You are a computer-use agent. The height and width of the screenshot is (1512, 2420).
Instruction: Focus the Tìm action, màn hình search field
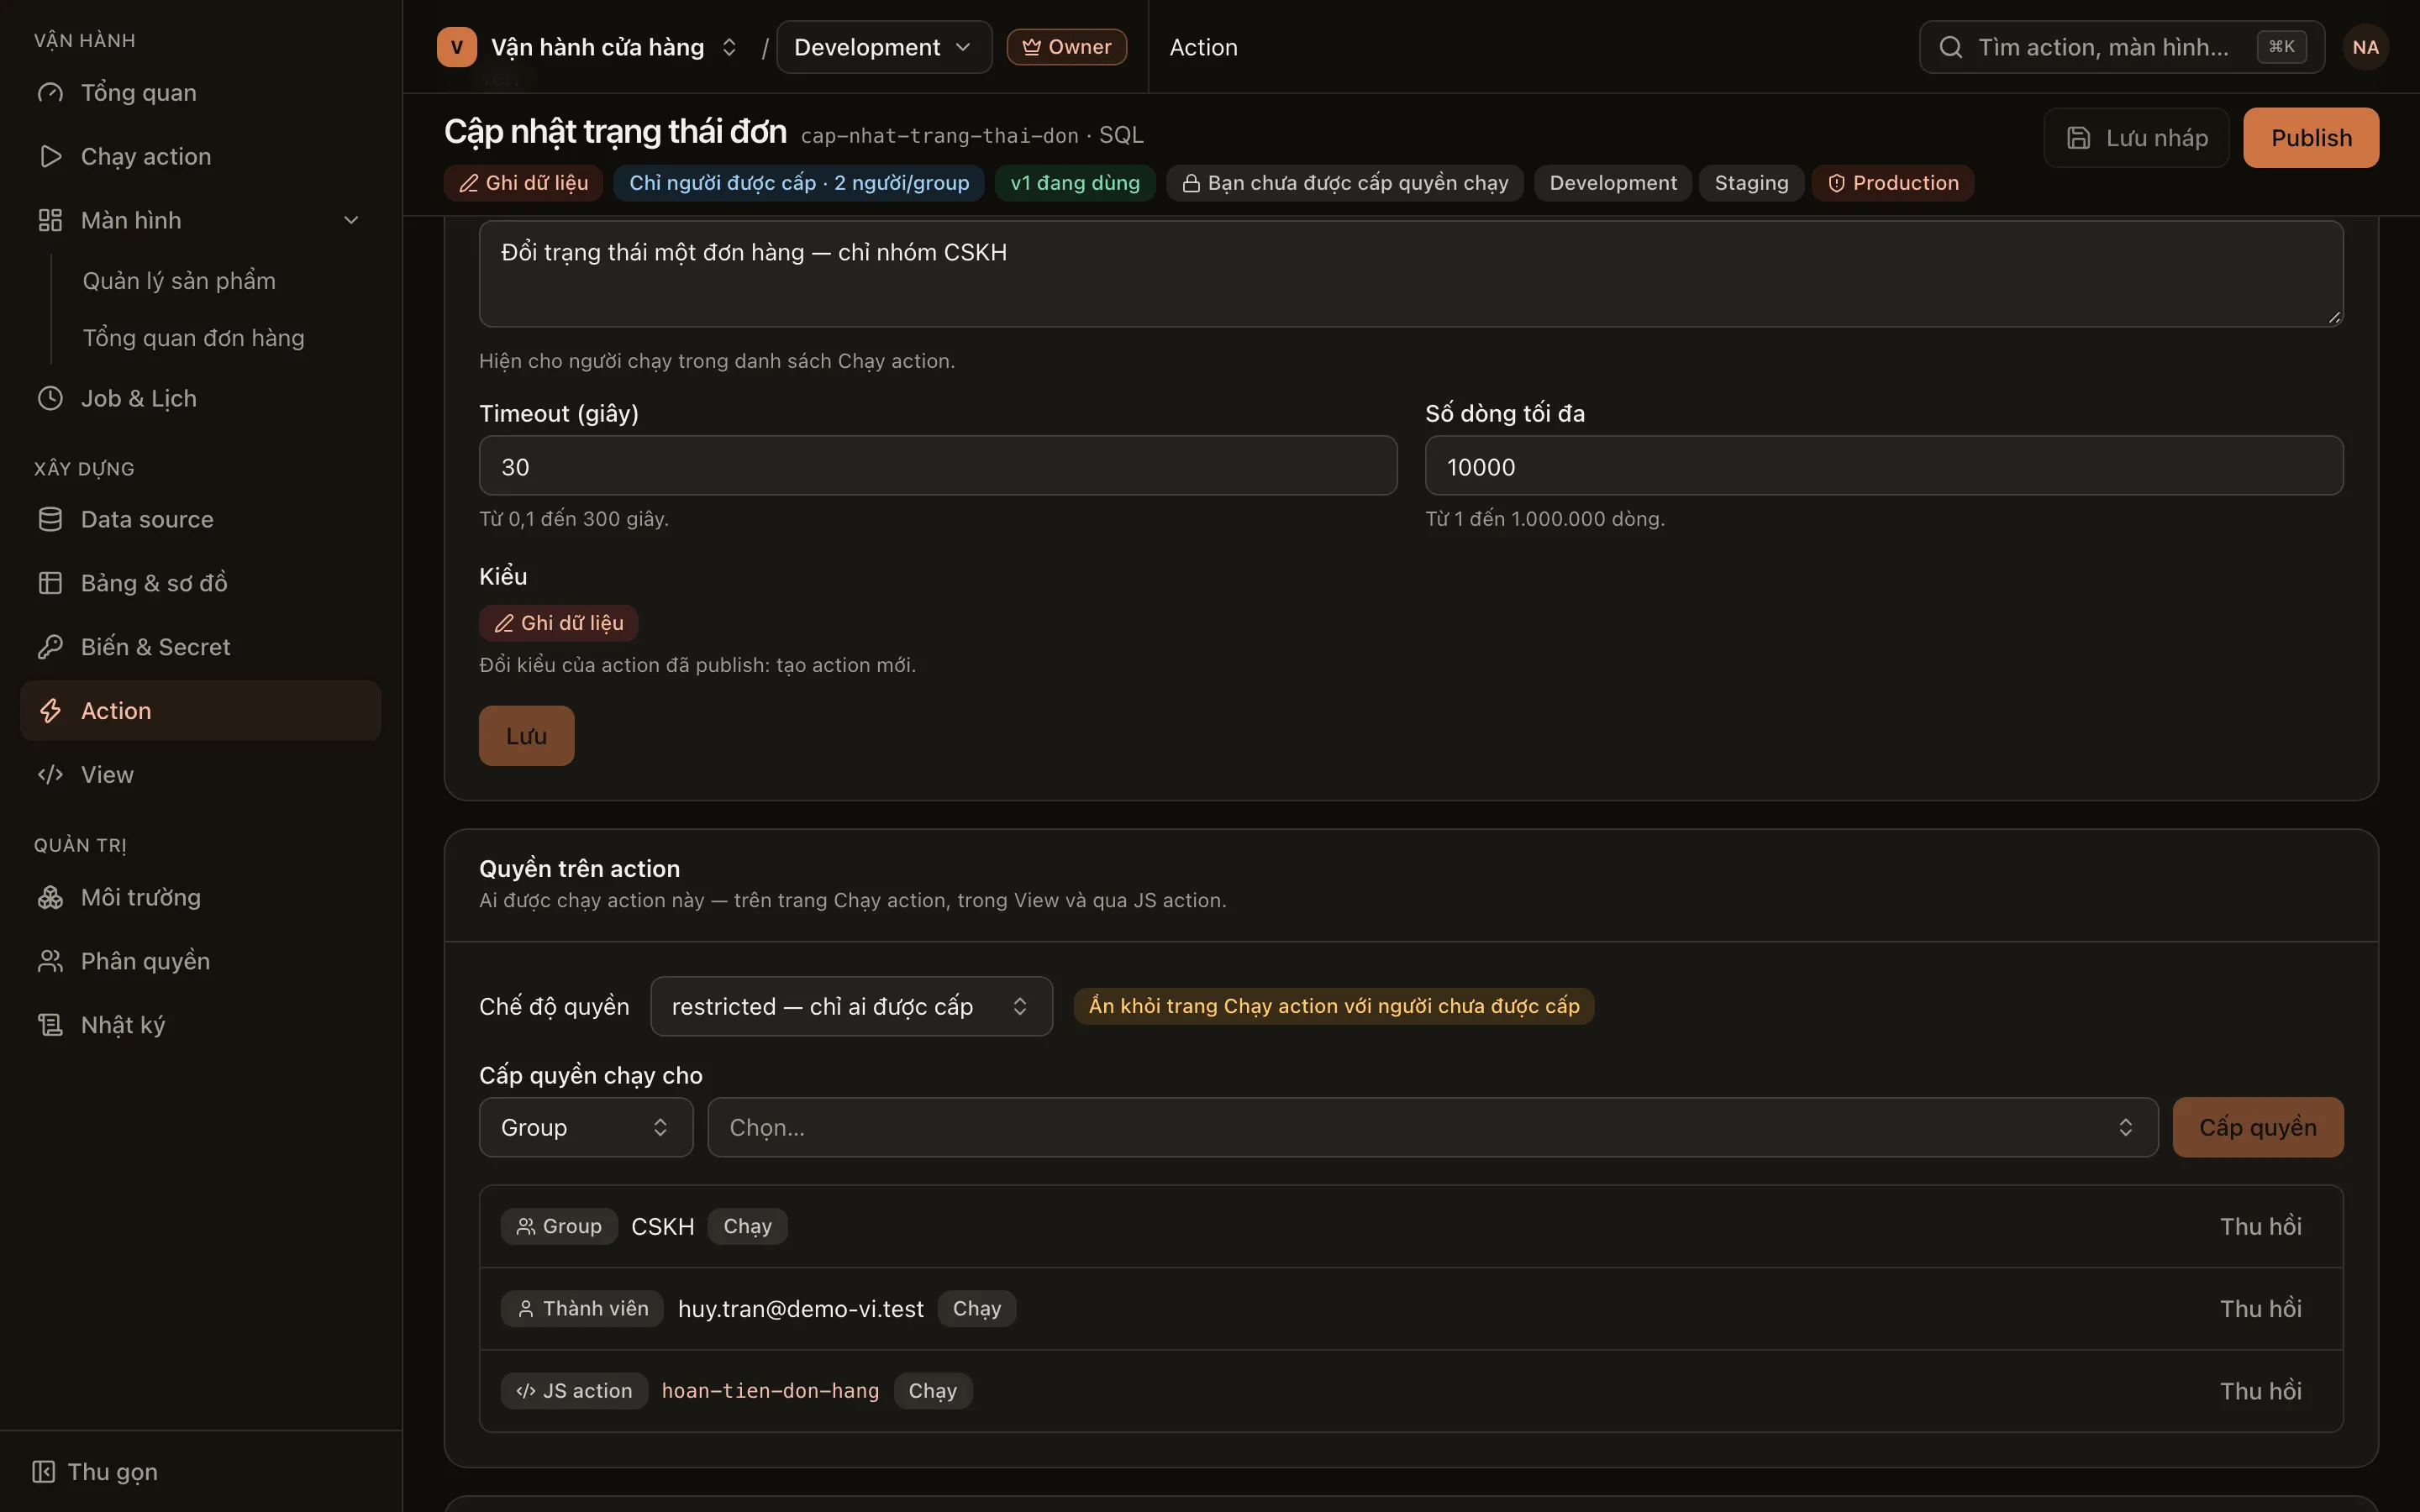click(2121, 47)
